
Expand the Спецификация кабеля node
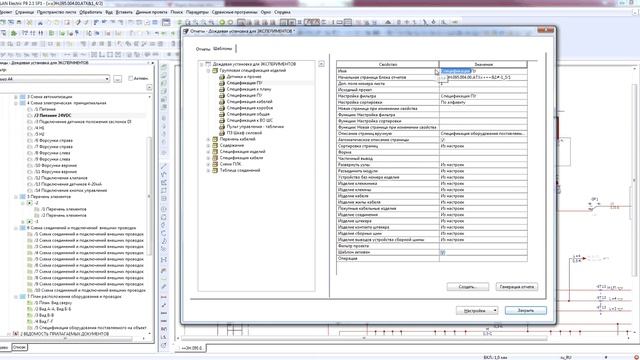point(208,158)
